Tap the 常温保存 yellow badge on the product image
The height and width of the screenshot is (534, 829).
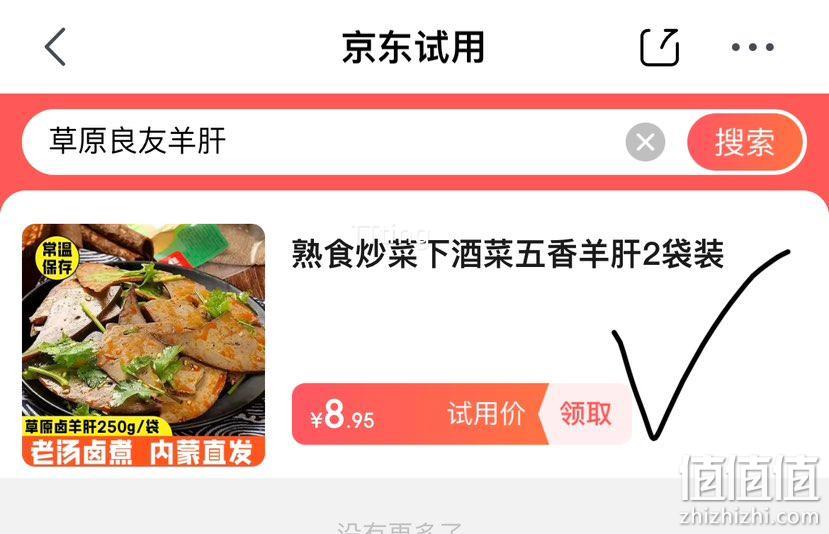57,258
